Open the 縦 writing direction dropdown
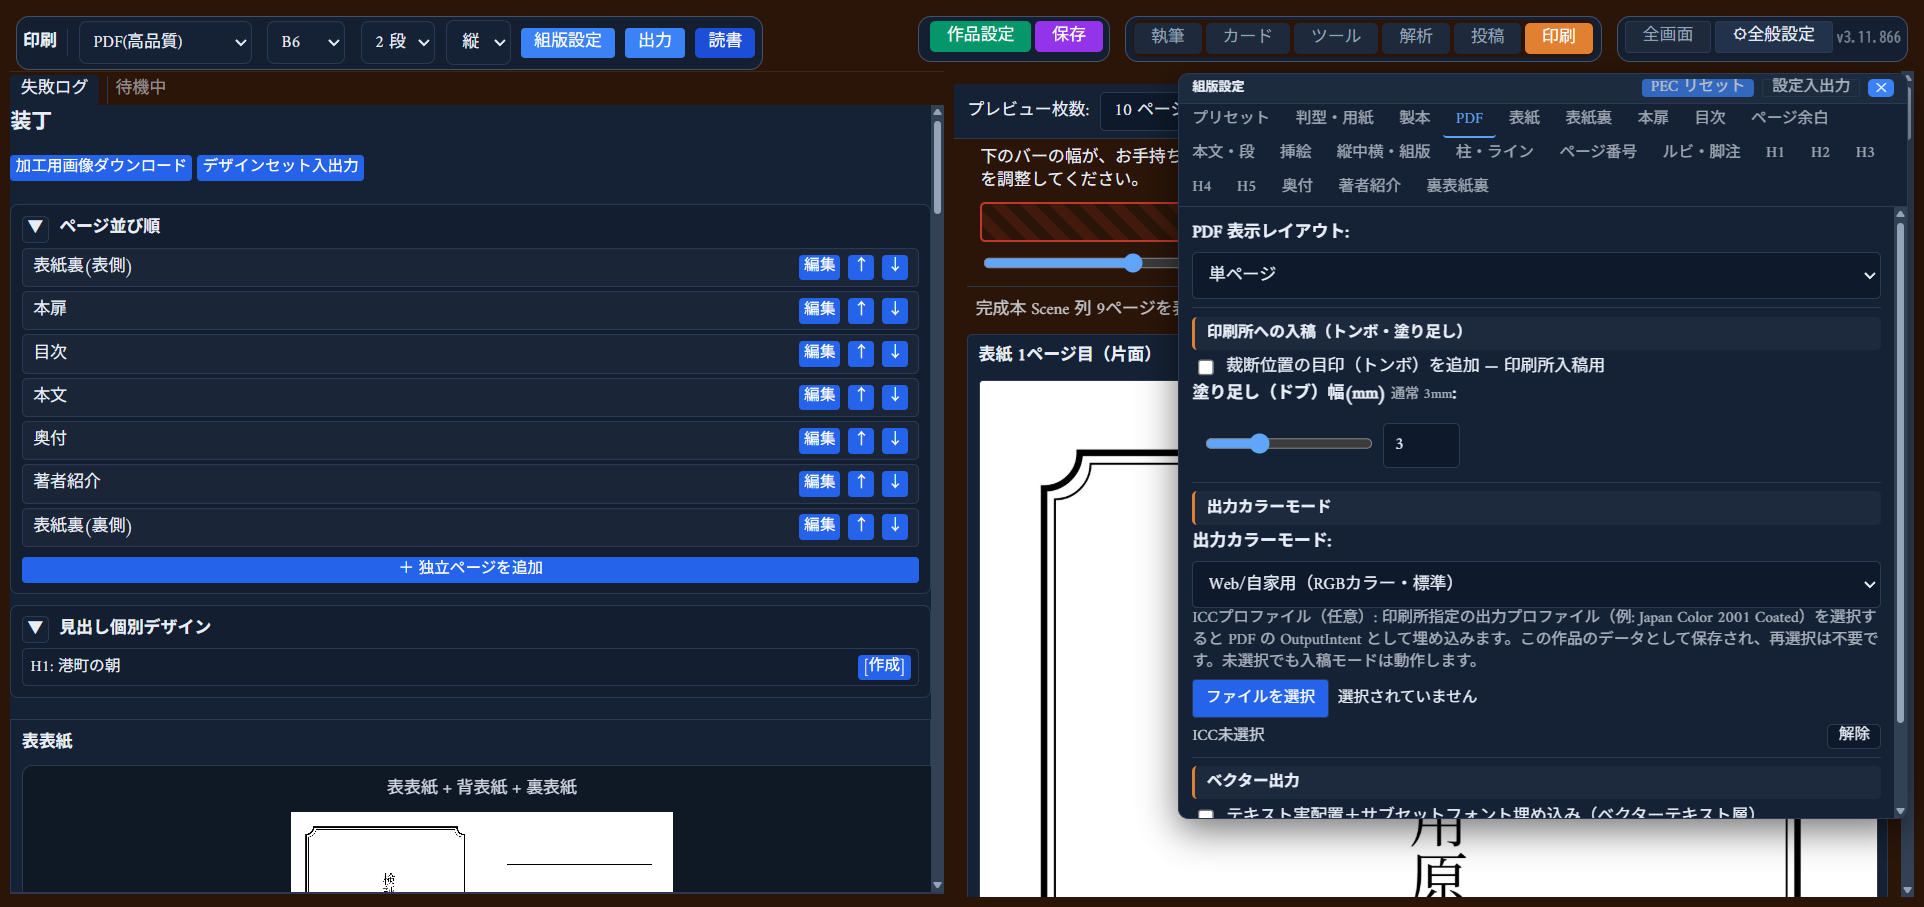 click(479, 42)
